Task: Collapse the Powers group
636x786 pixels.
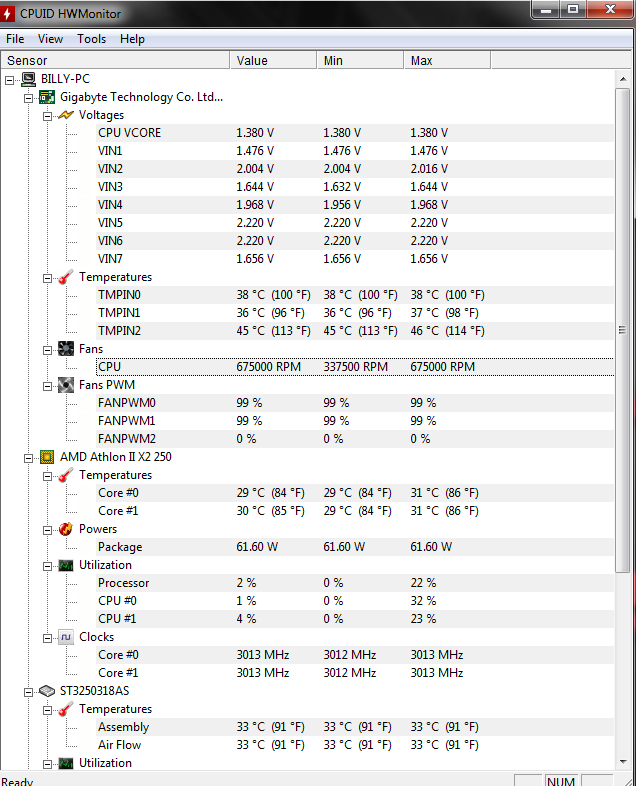Action: [x=47, y=530]
